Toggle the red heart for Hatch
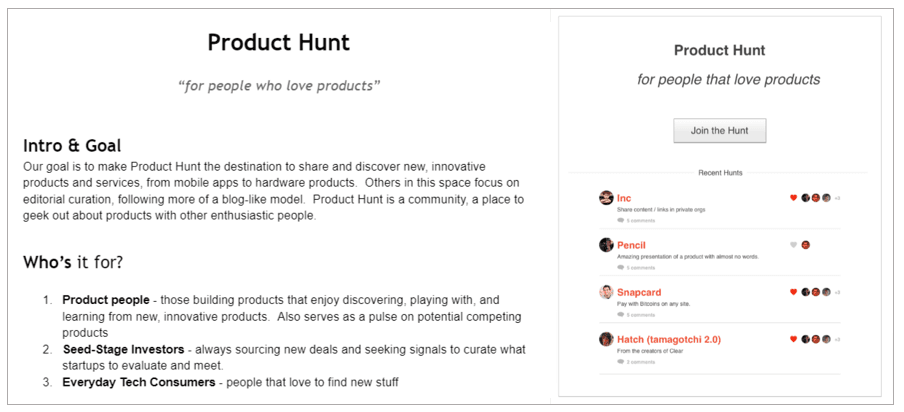Image resolution: width=904 pixels, height=412 pixels. point(793,339)
